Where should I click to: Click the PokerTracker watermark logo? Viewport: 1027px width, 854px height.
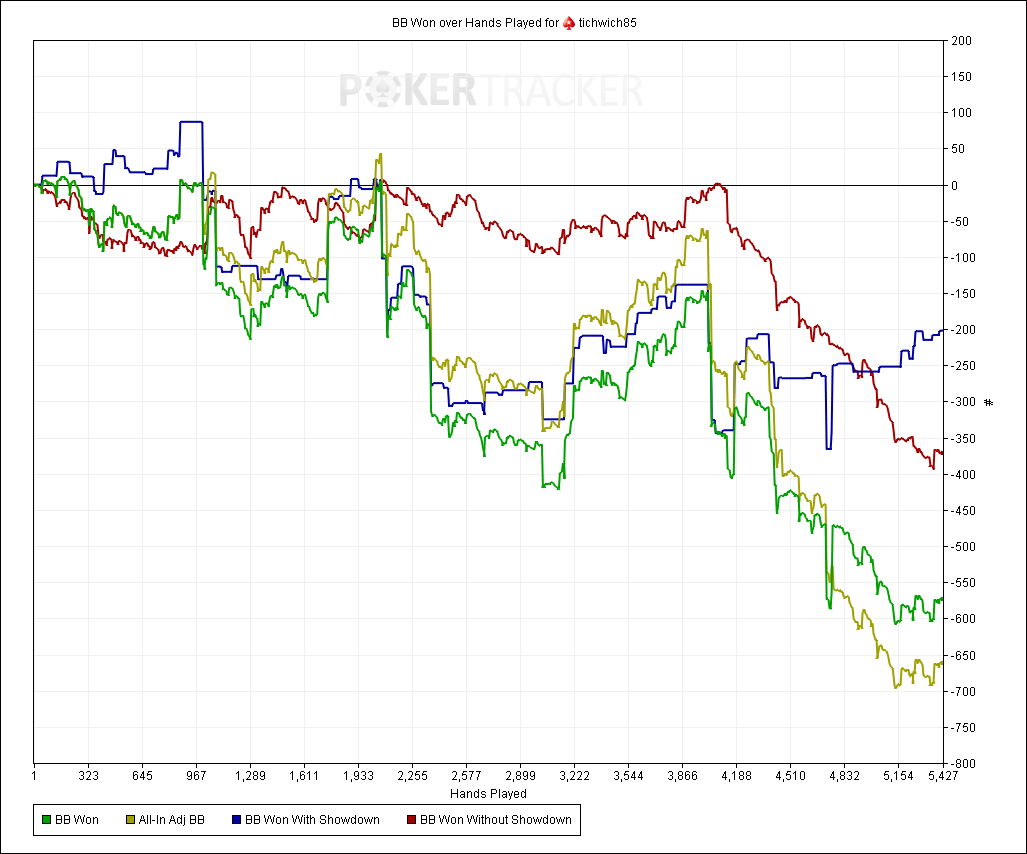point(491,90)
